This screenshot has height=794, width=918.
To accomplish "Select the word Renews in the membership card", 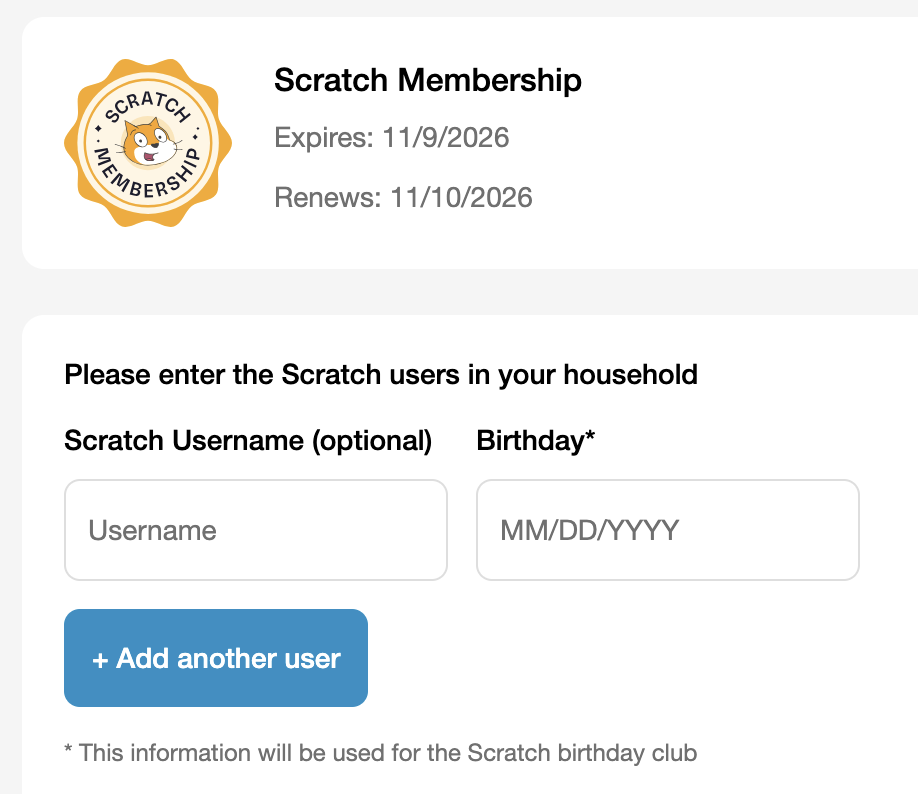I will pyautogui.click(x=323, y=197).
